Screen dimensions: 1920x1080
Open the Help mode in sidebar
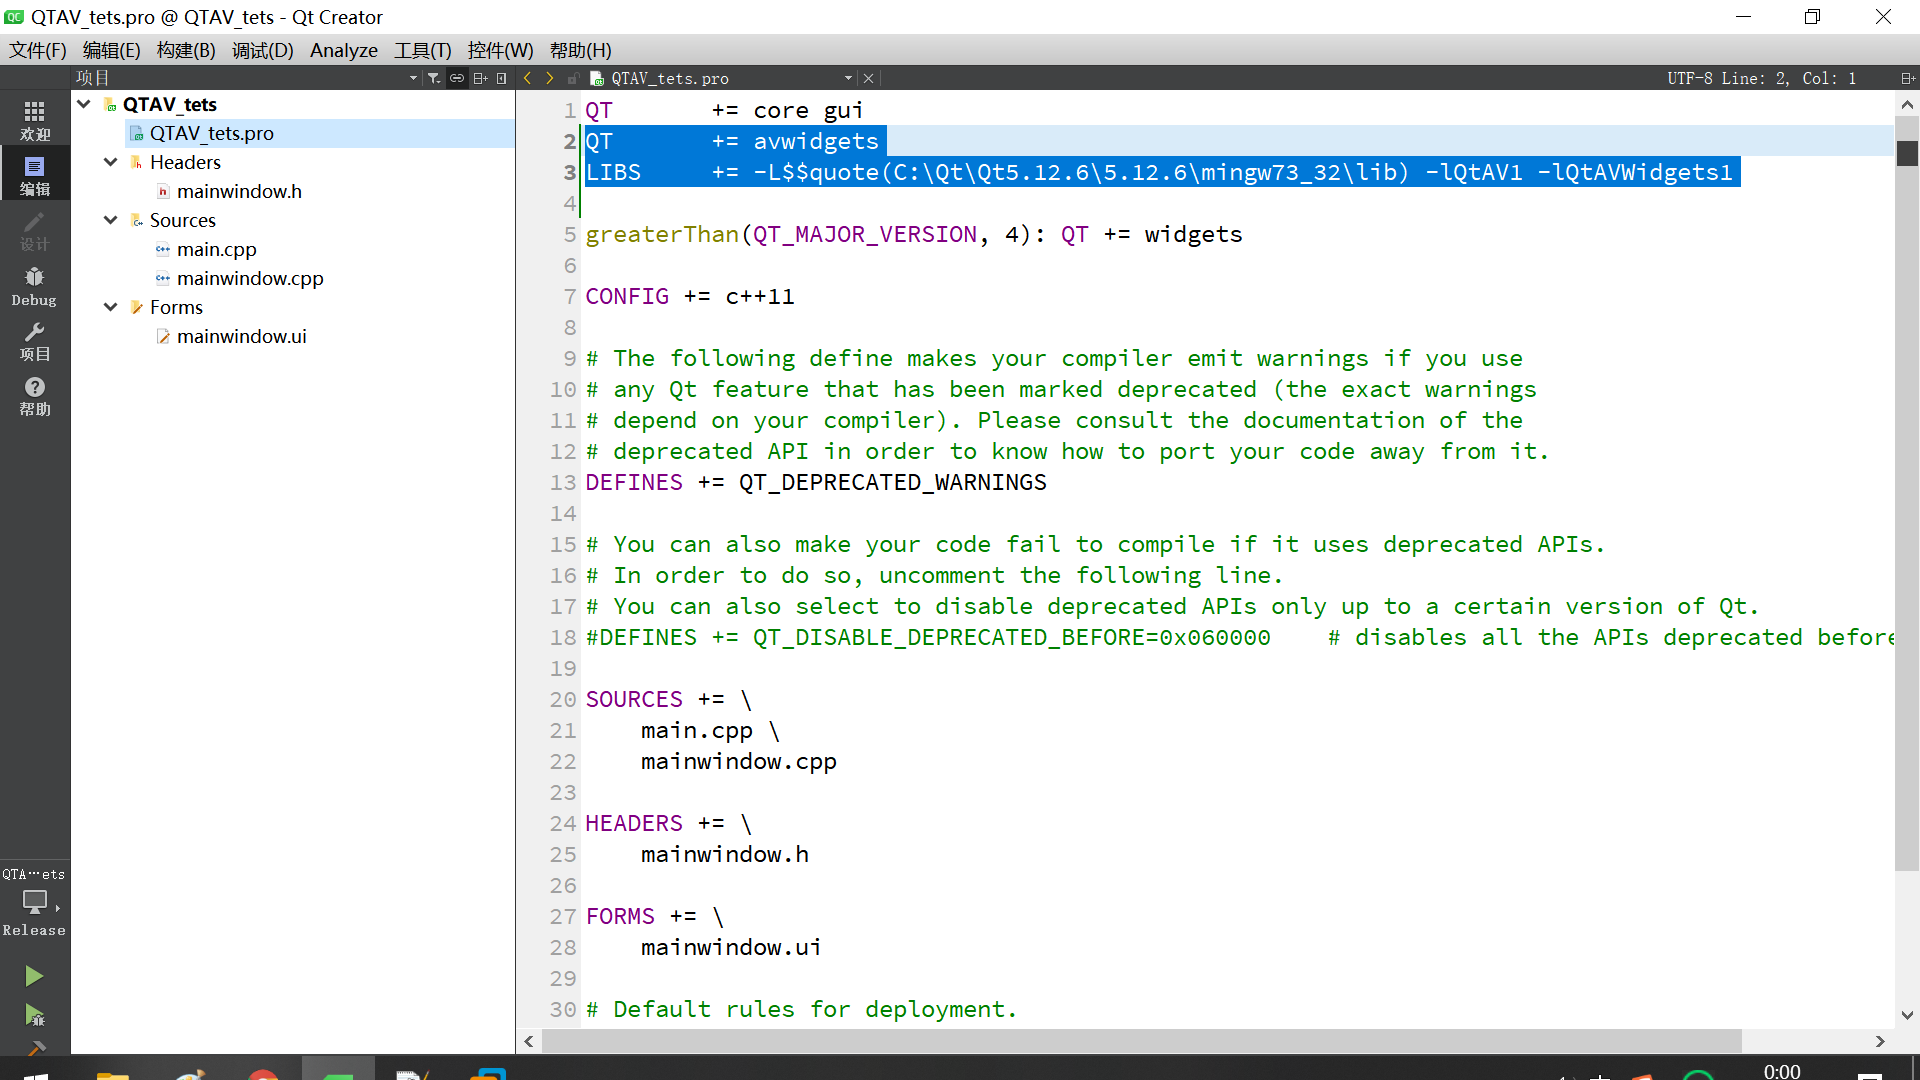point(34,396)
